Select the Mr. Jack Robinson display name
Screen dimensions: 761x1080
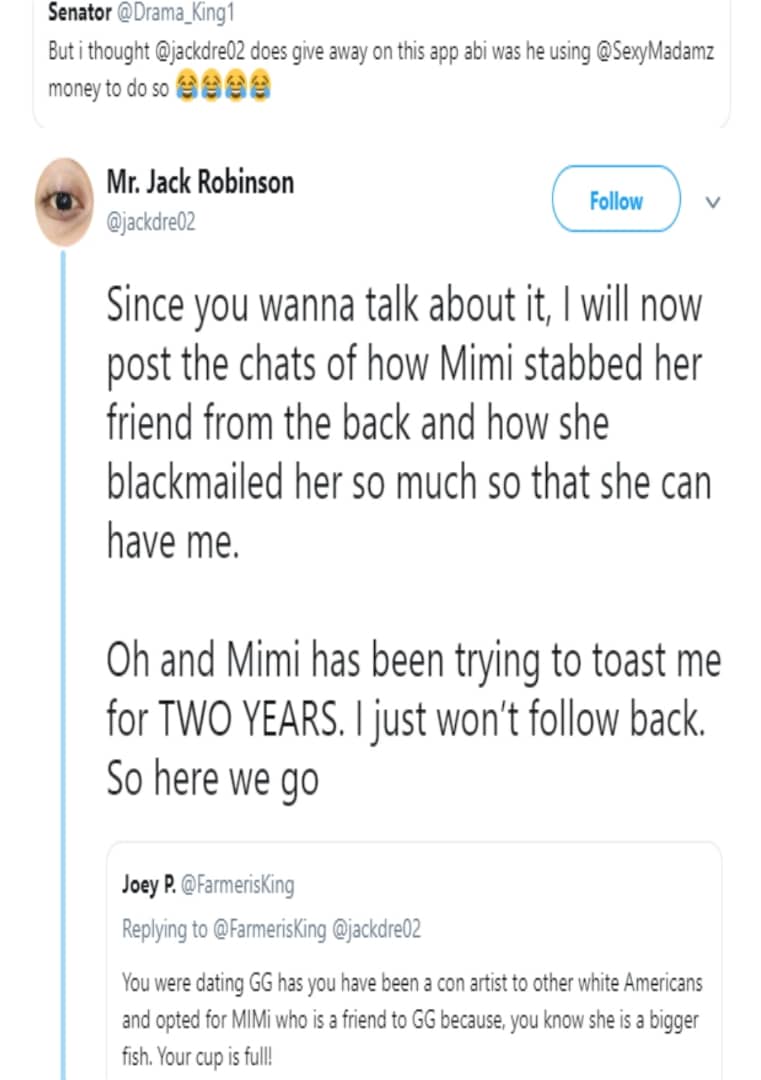[x=200, y=182]
